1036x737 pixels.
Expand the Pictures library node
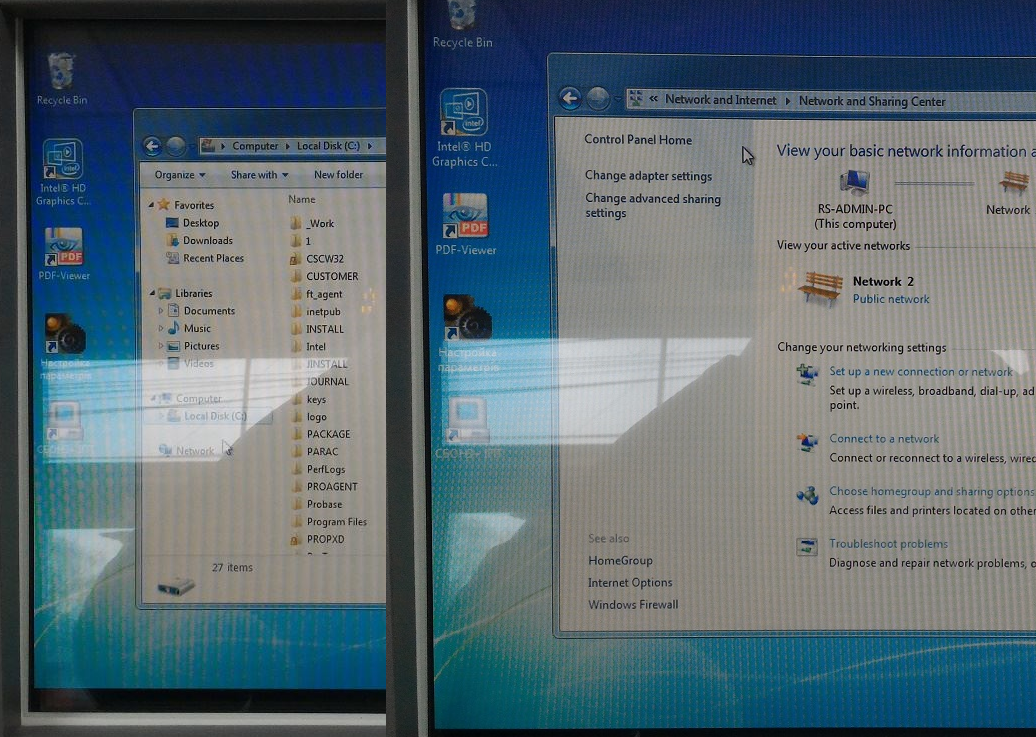[x=160, y=346]
